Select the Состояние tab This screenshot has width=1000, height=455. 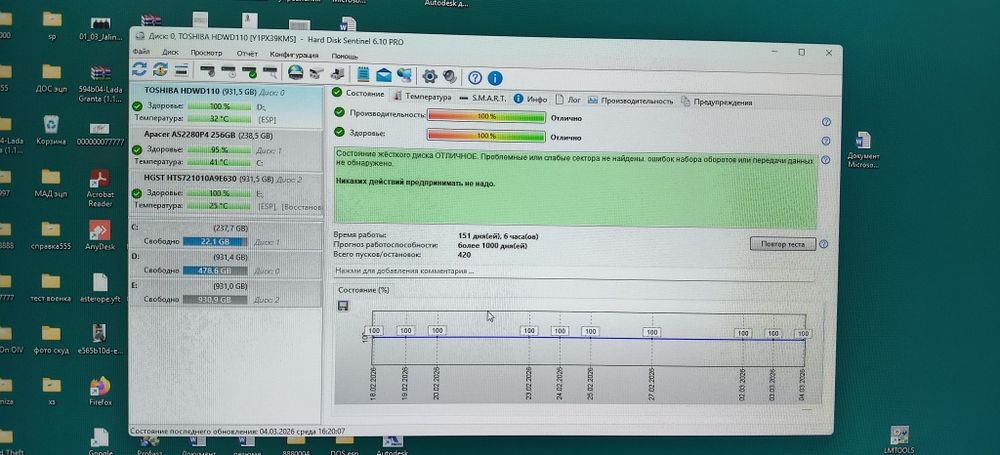pos(359,93)
